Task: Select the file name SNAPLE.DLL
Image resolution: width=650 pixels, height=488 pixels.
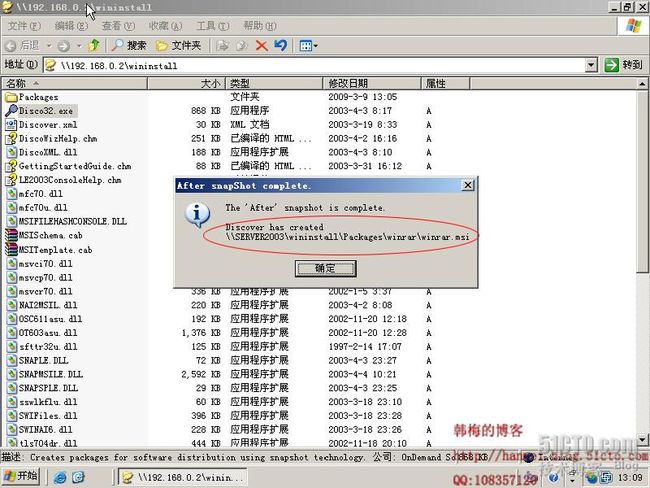Action: [44, 360]
